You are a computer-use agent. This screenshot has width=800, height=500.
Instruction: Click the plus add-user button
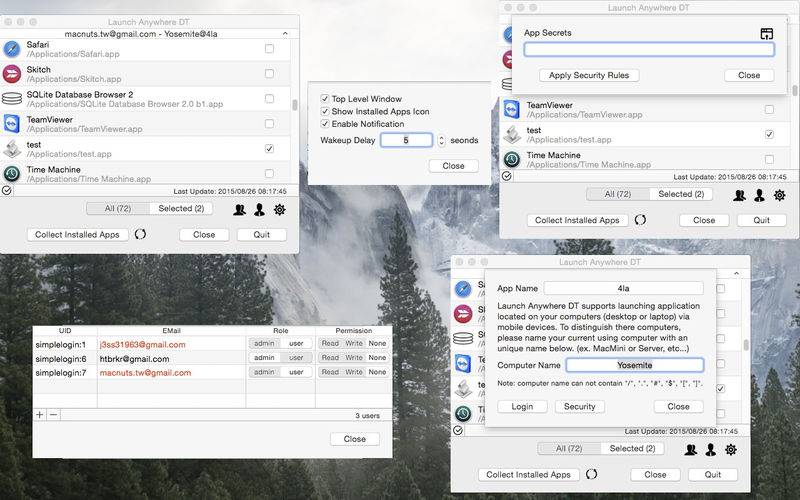[x=40, y=415]
